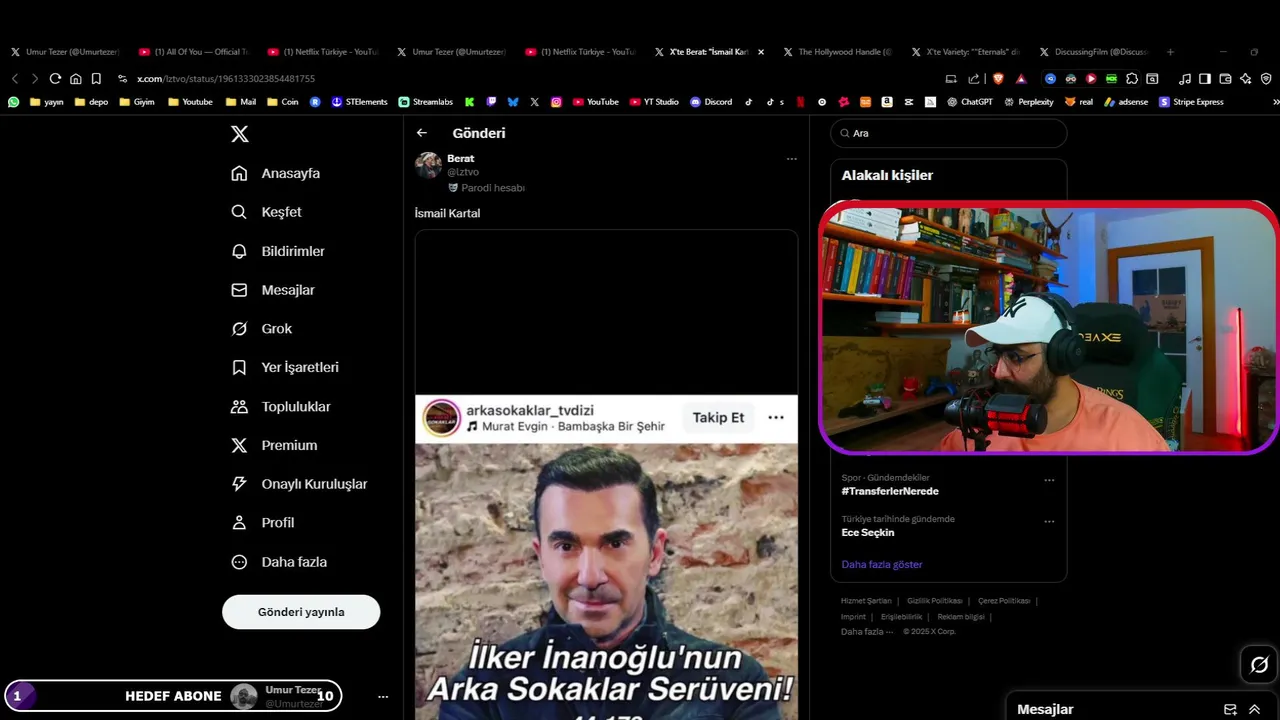Open Mesajlar in the left sidebar
This screenshot has height=720, width=1280.
pos(272,290)
